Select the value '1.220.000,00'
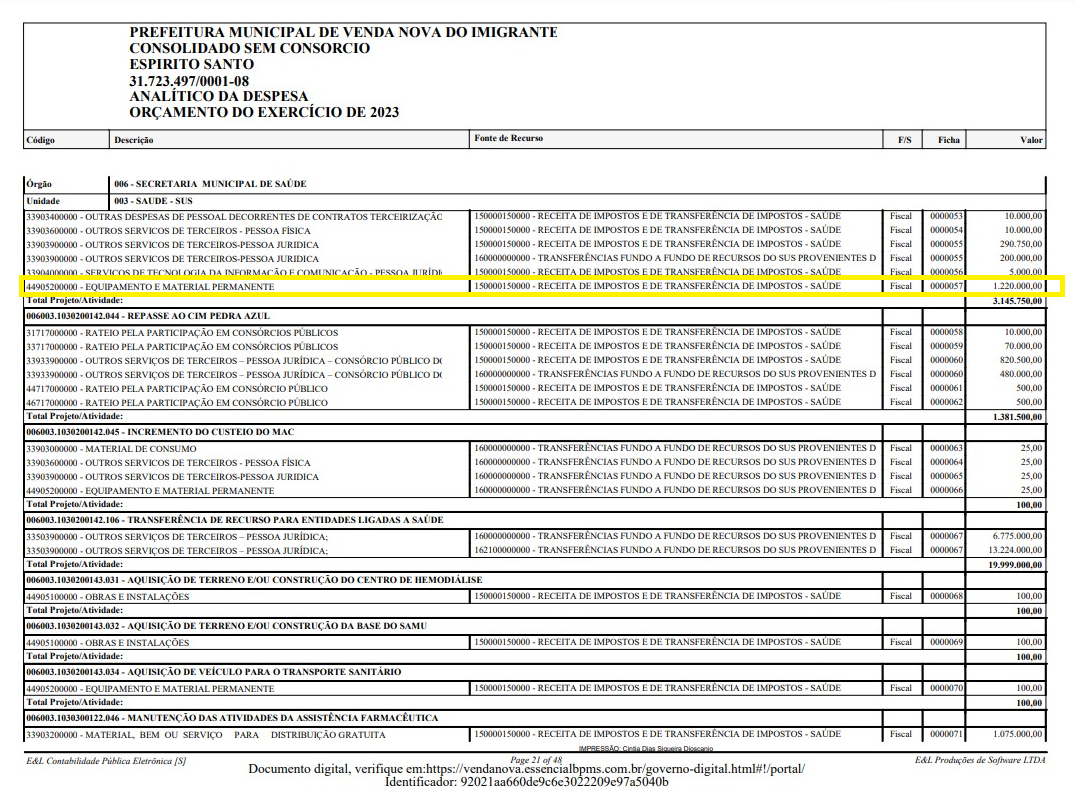This screenshot has height=792, width=1075. tap(1017, 286)
